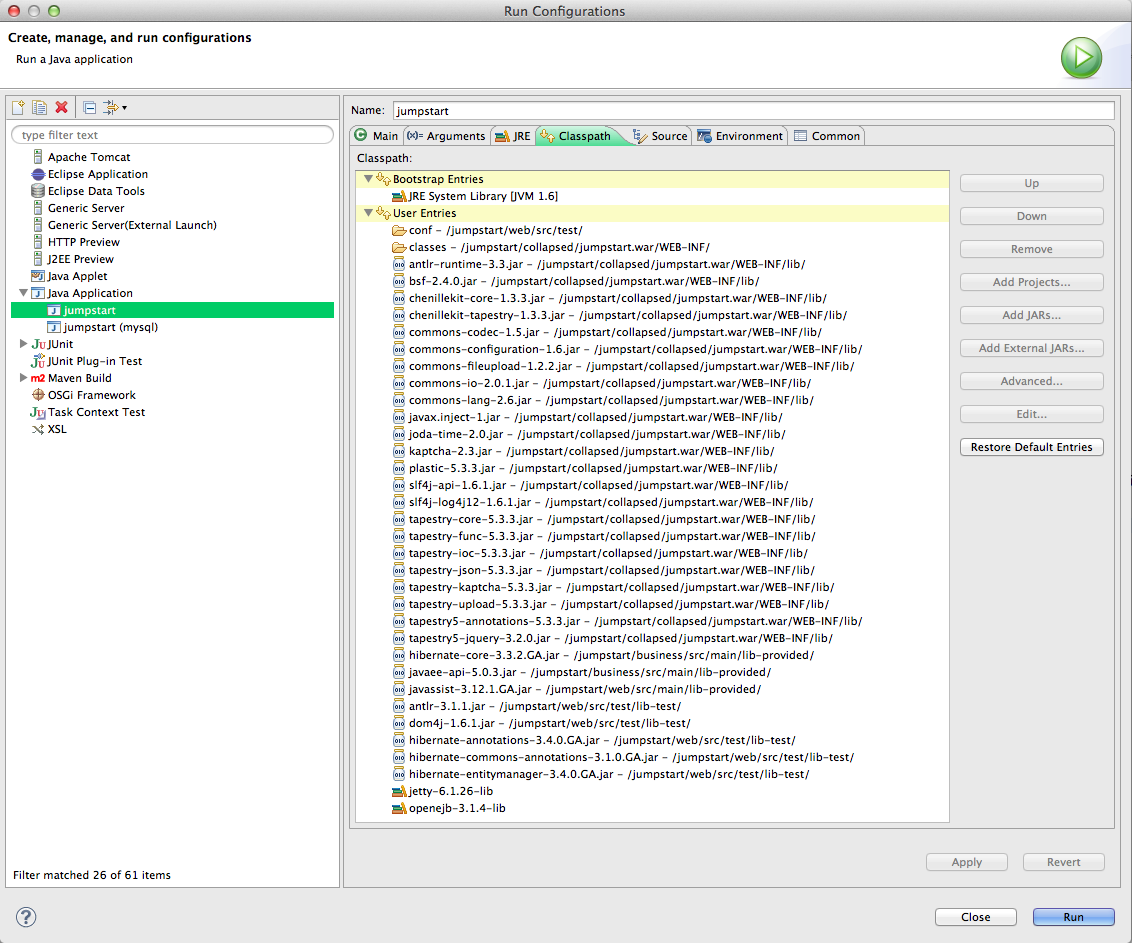This screenshot has width=1132, height=943.
Task: Click the Duplicate launch configuration icon
Action: 40,108
